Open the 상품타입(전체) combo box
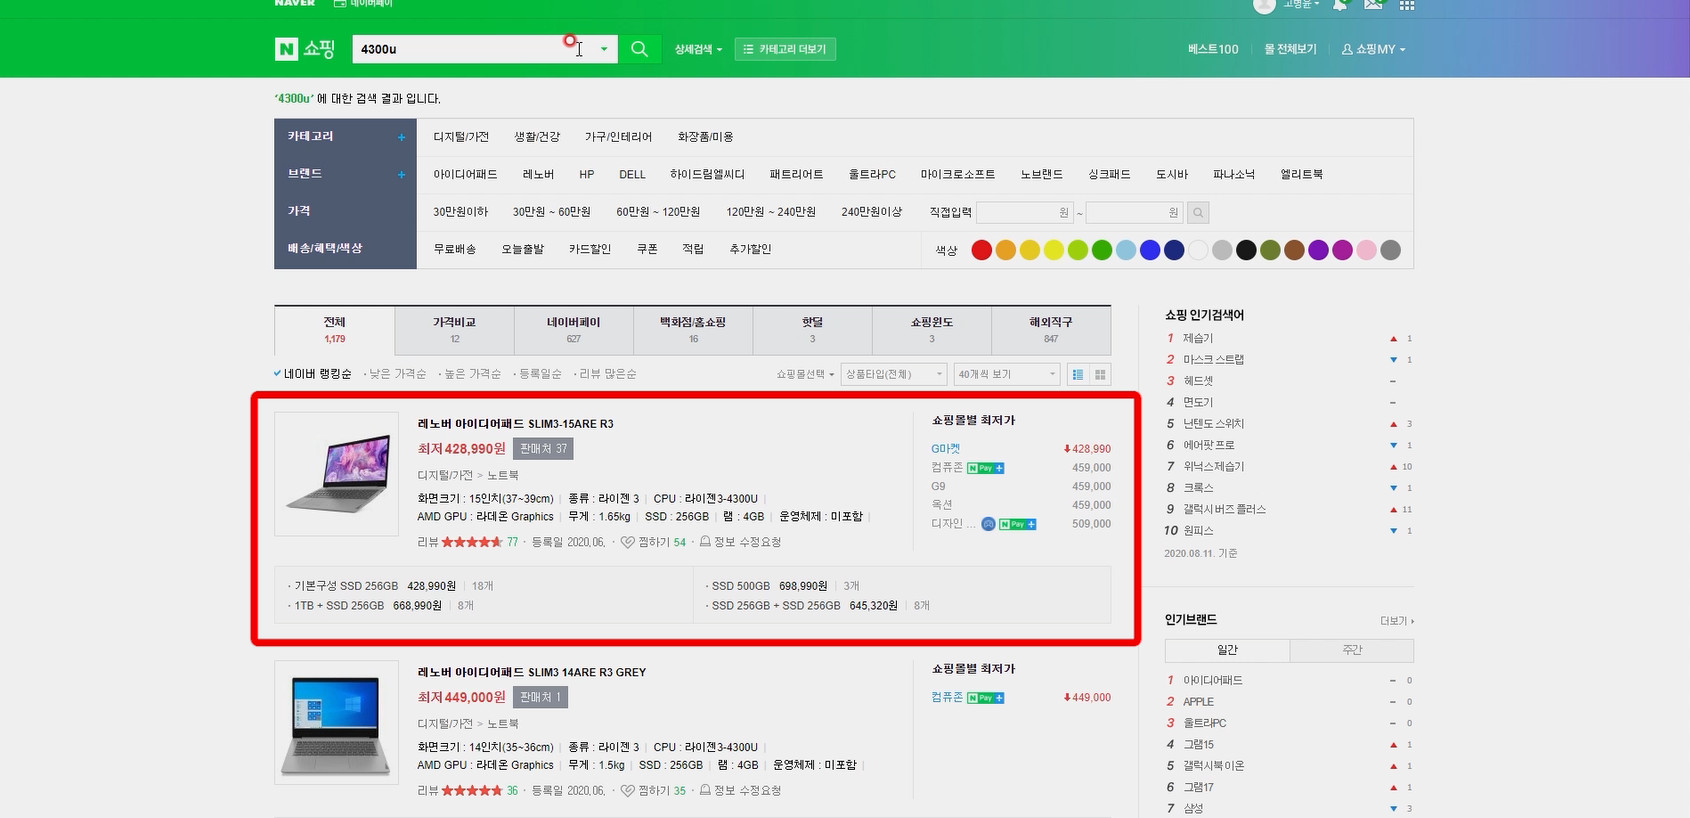 [x=893, y=374]
